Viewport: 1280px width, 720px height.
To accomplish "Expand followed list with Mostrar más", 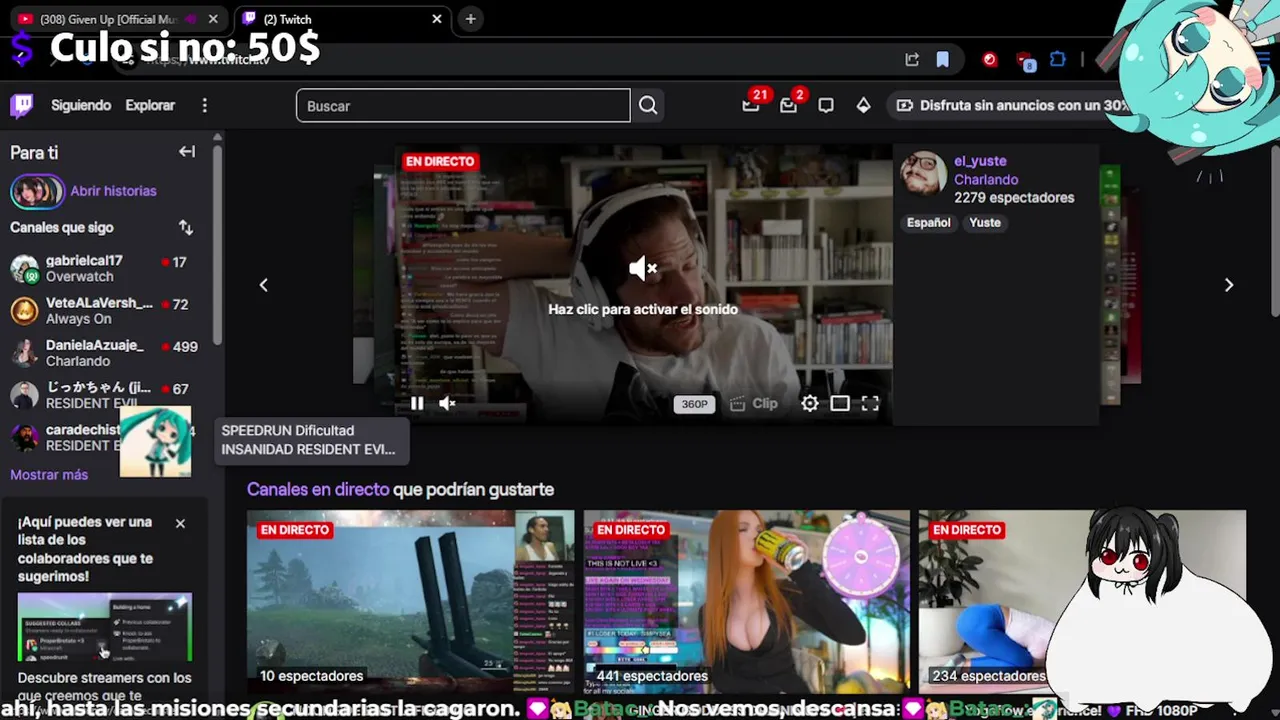I will 49,475.
